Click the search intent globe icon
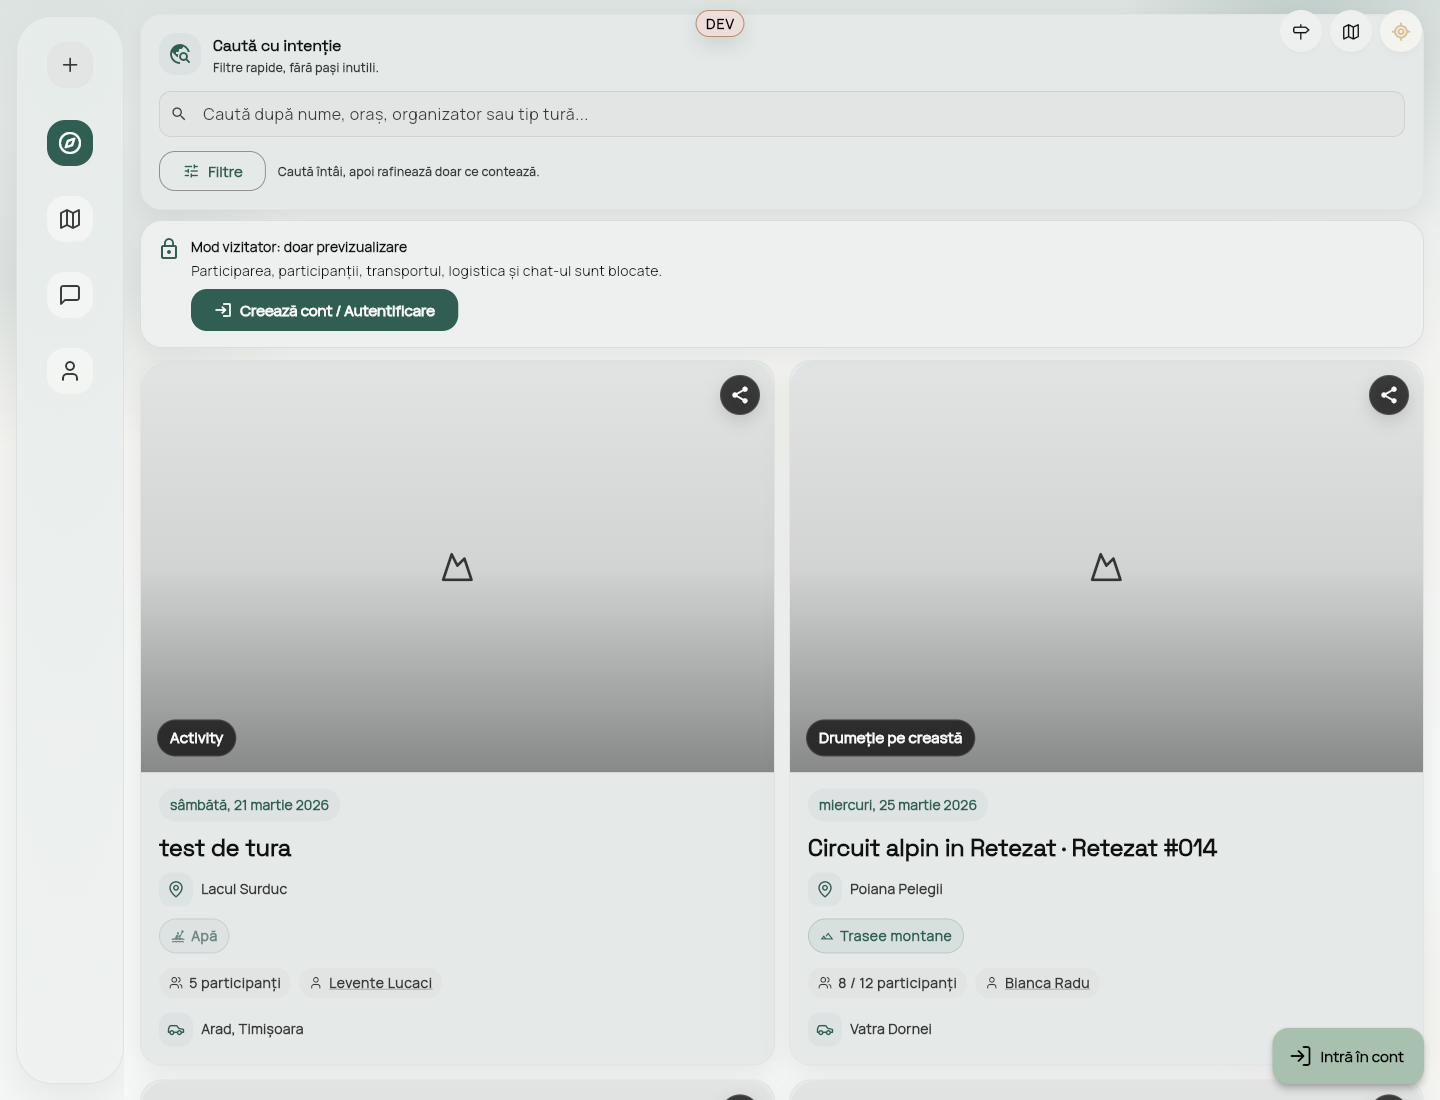 tap(180, 54)
